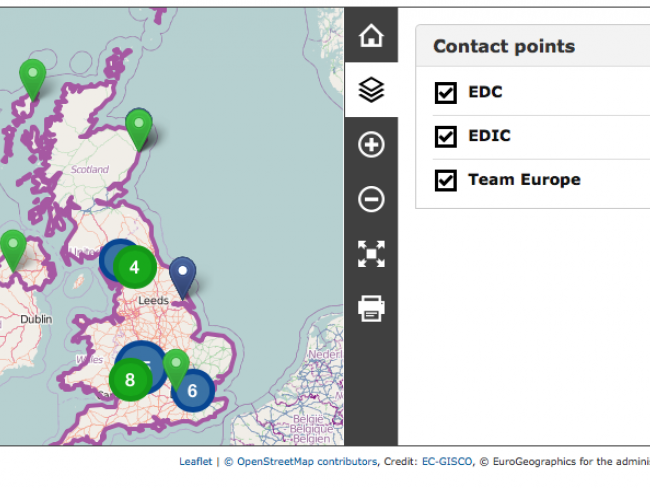Select the dark blue marker near Leeds
This screenshot has width=650, height=488.
182,276
